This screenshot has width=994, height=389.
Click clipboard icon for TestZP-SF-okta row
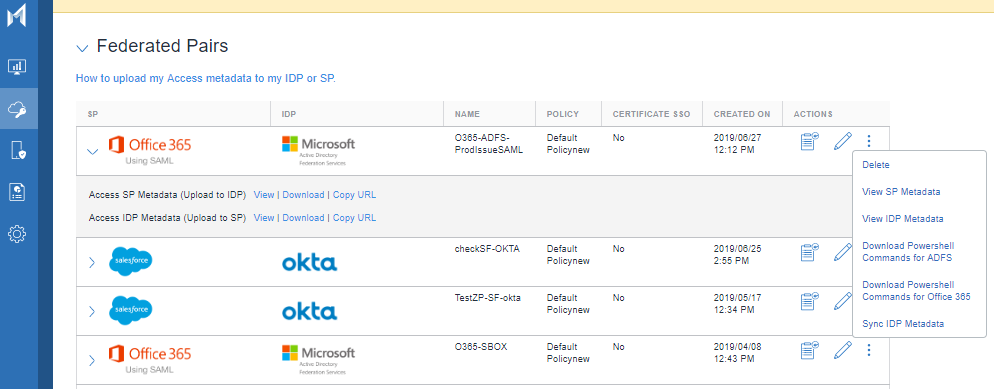809,301
